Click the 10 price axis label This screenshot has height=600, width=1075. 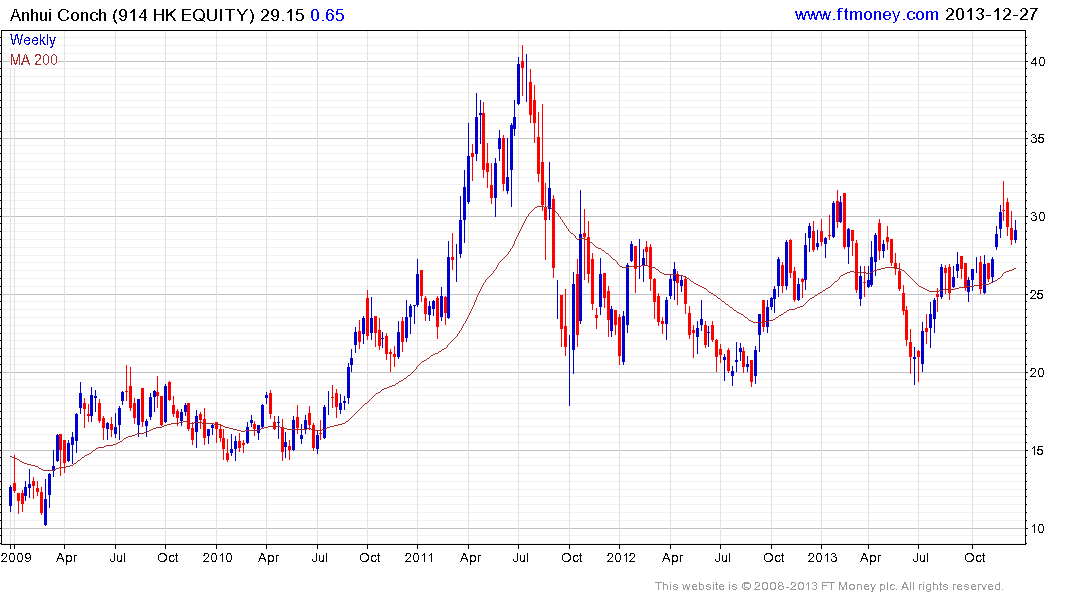pos(1038,529)
